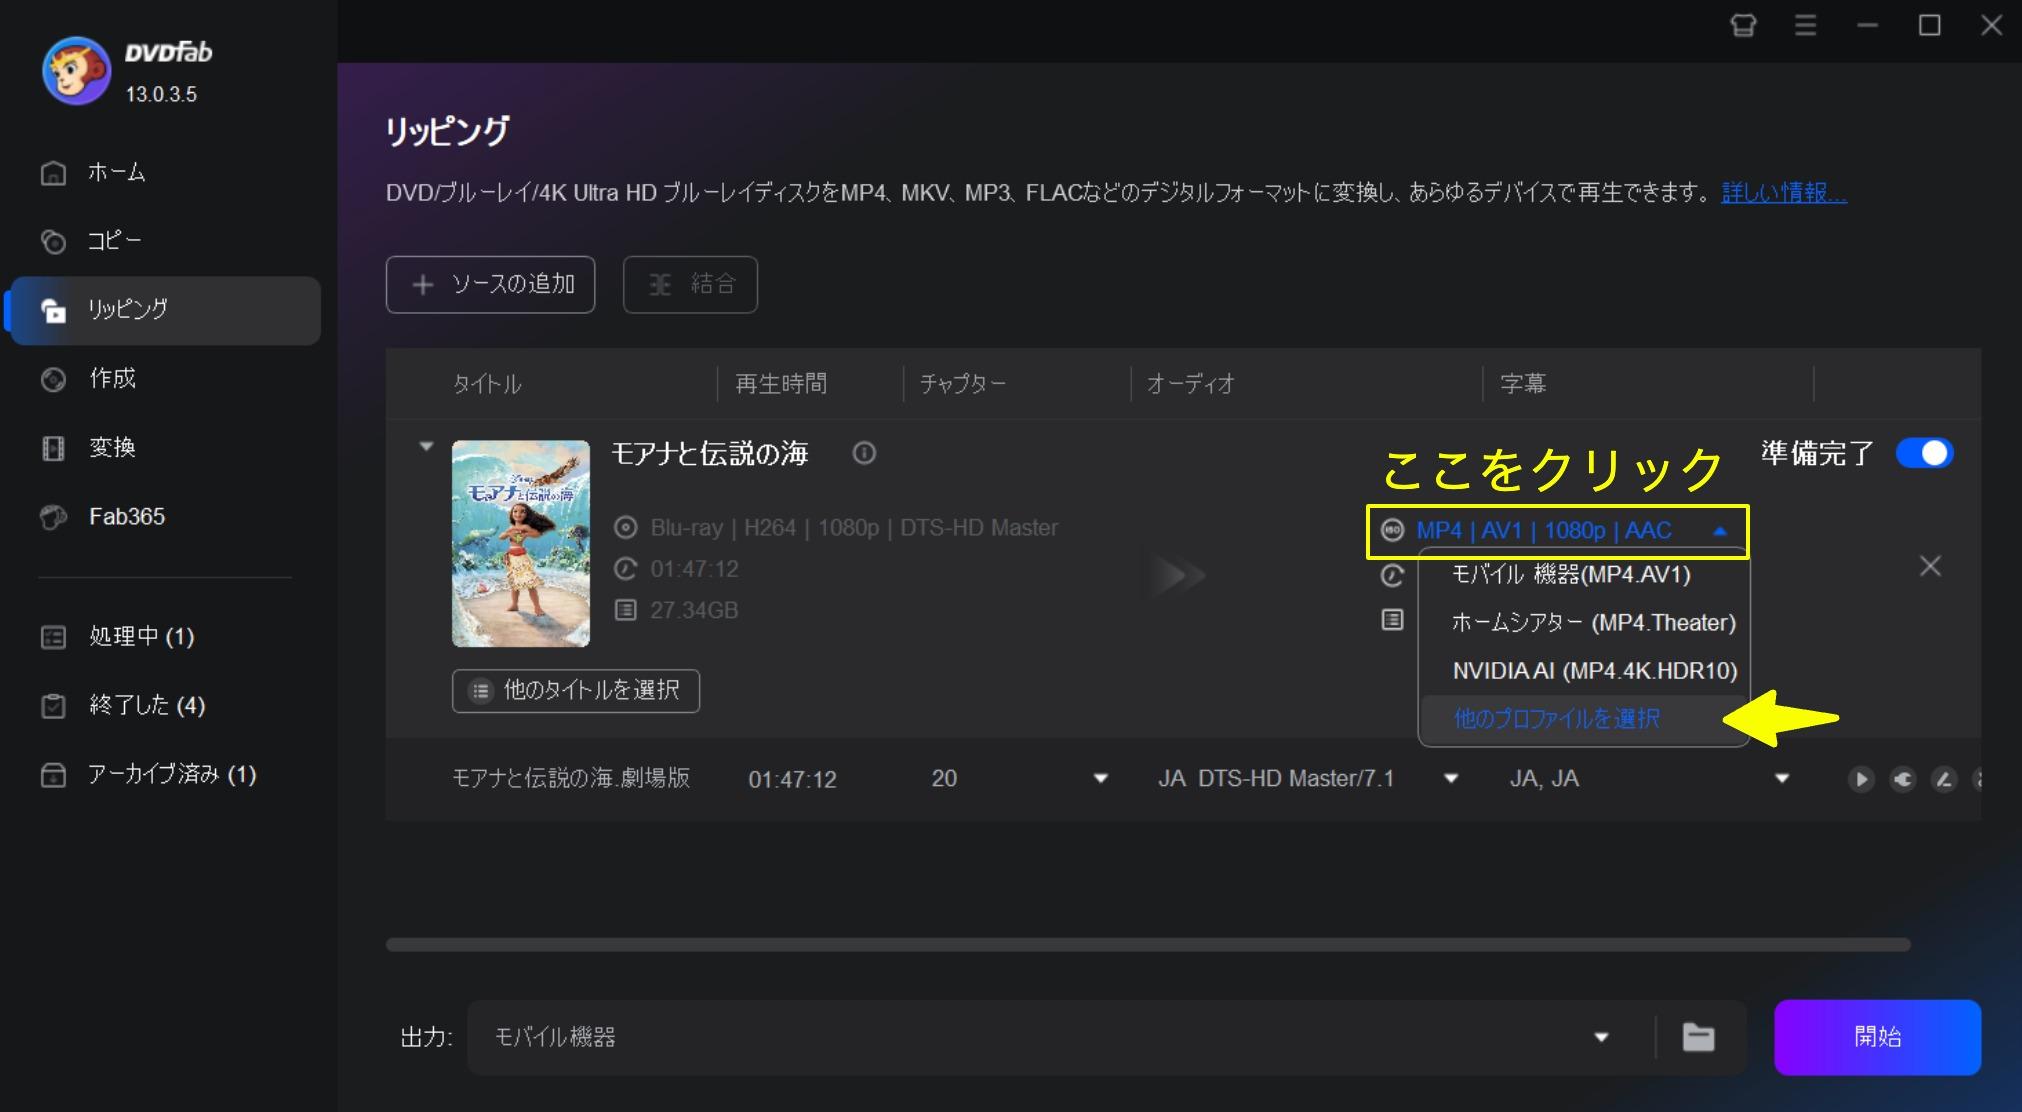
Task: Click the 結合 merge button
Action: pos(690,285)
